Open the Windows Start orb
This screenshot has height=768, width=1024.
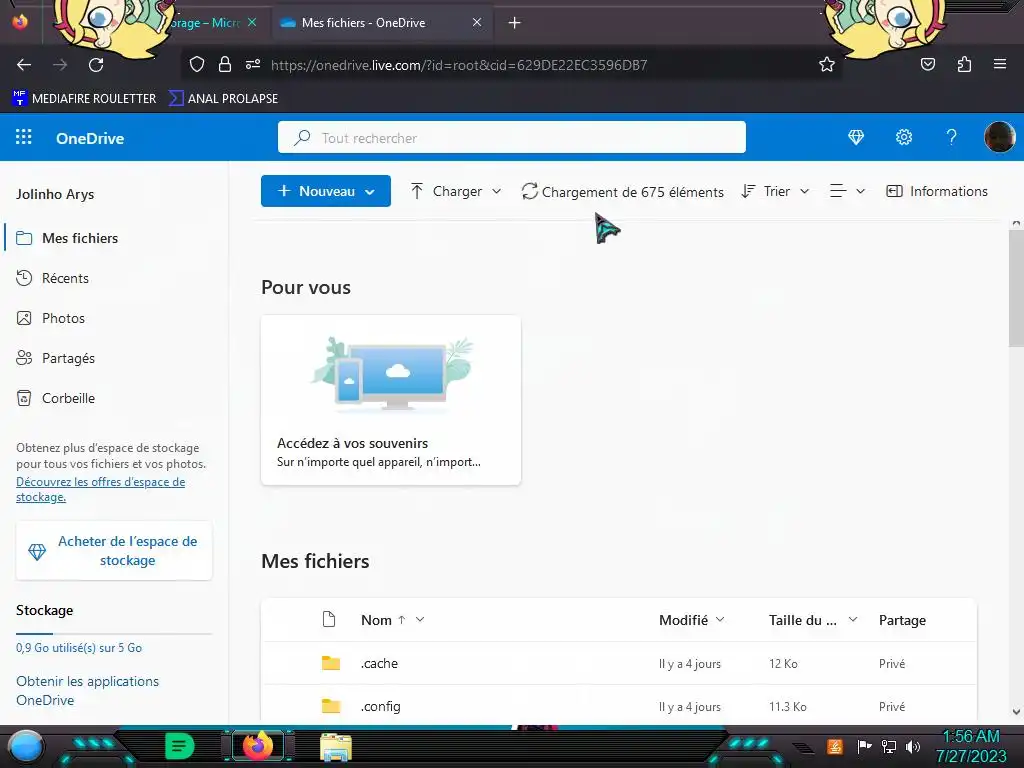25,746
